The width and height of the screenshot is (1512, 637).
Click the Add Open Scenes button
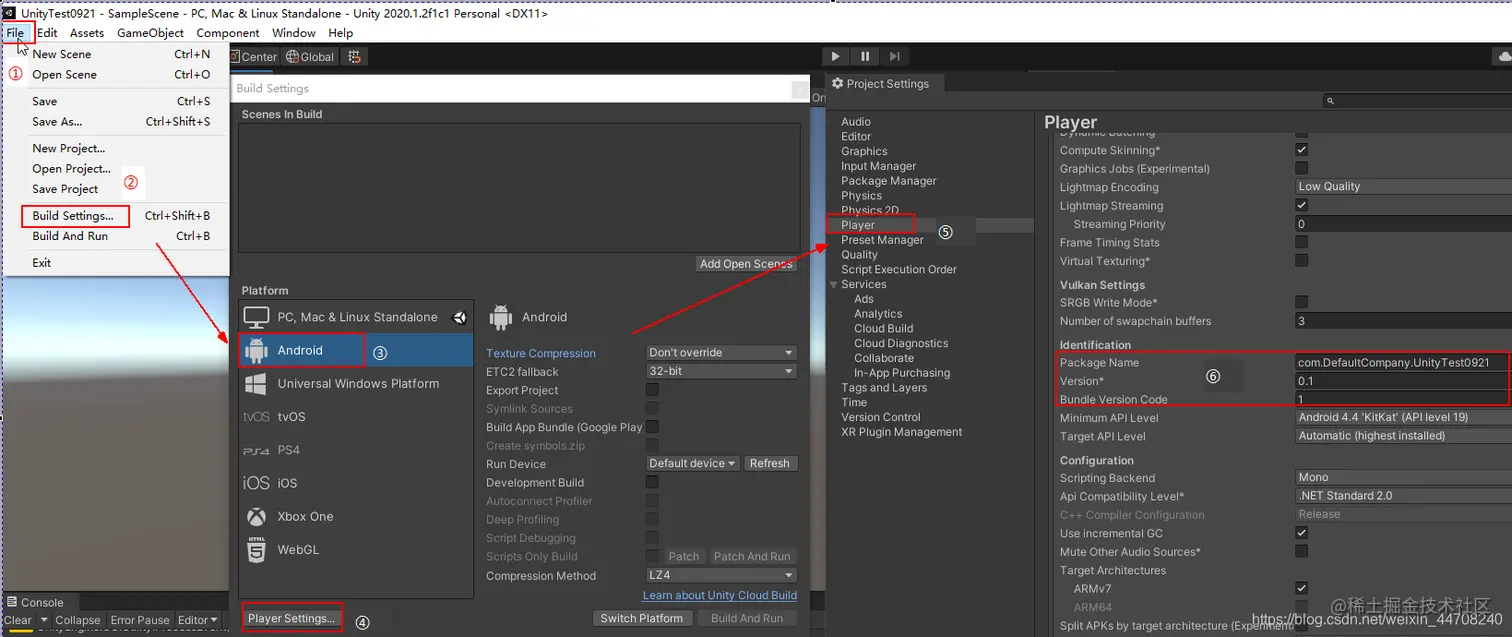(746, 264)
